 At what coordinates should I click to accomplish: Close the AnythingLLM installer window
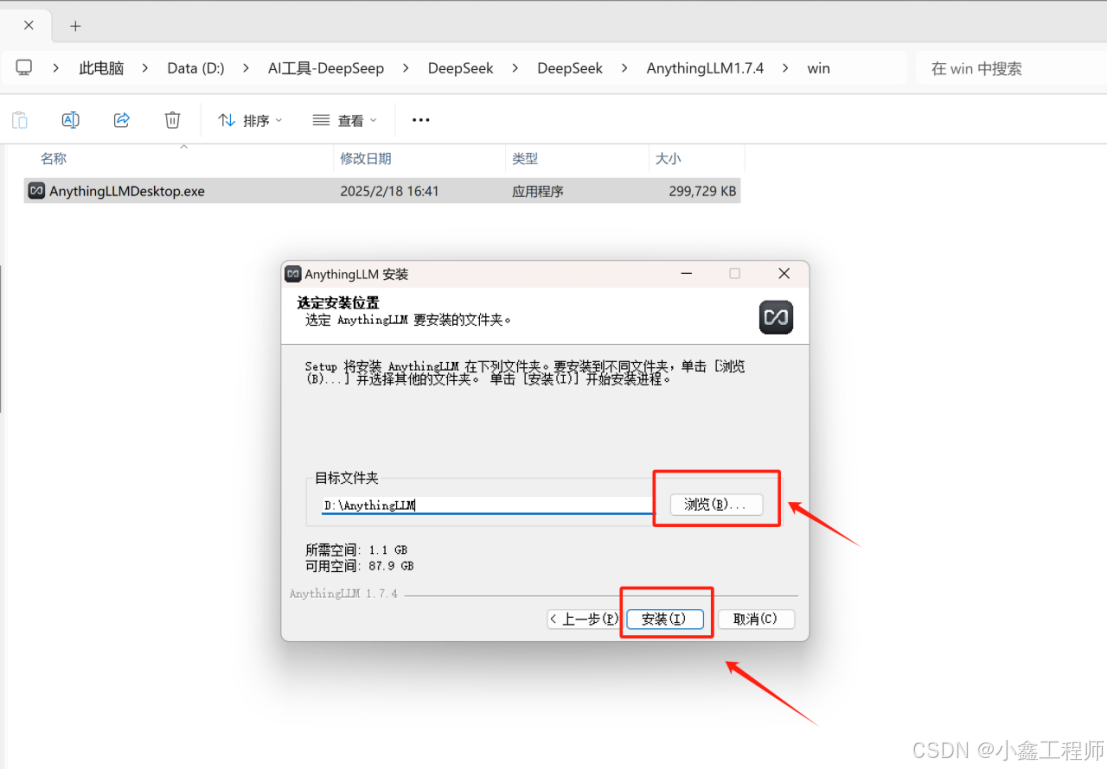pos(784,273)
